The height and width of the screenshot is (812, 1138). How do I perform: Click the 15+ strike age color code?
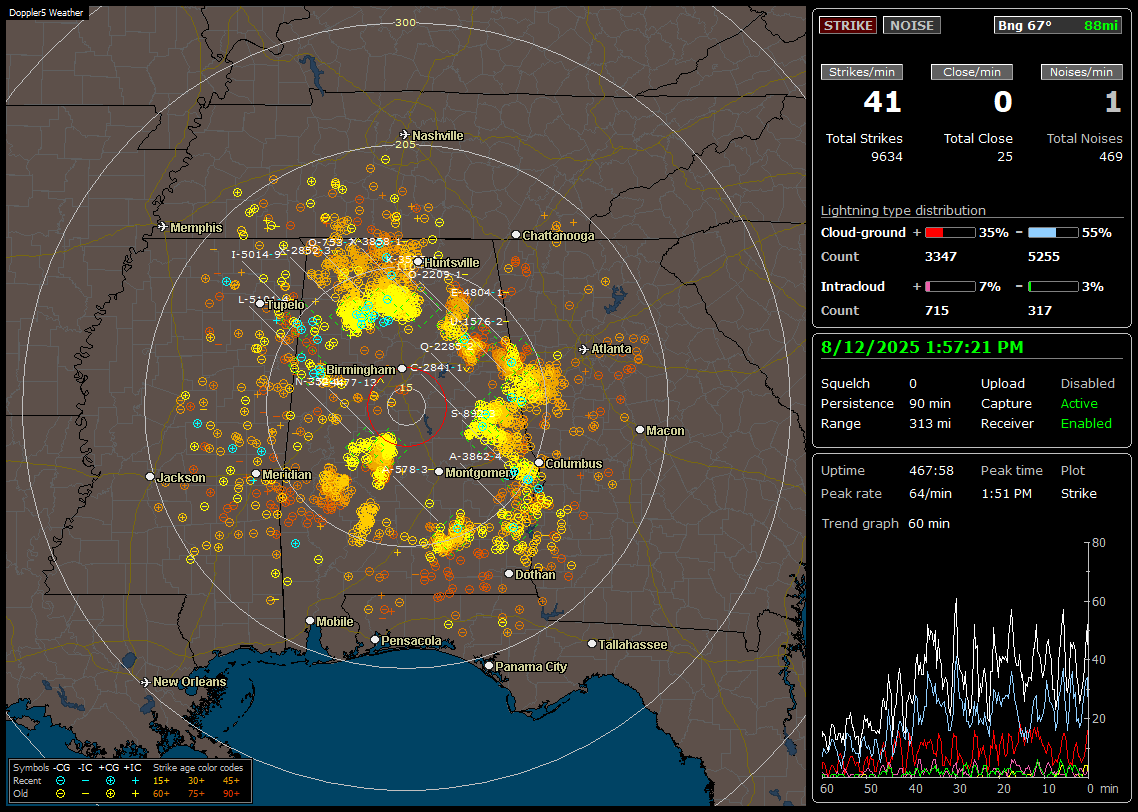[161, 781]
